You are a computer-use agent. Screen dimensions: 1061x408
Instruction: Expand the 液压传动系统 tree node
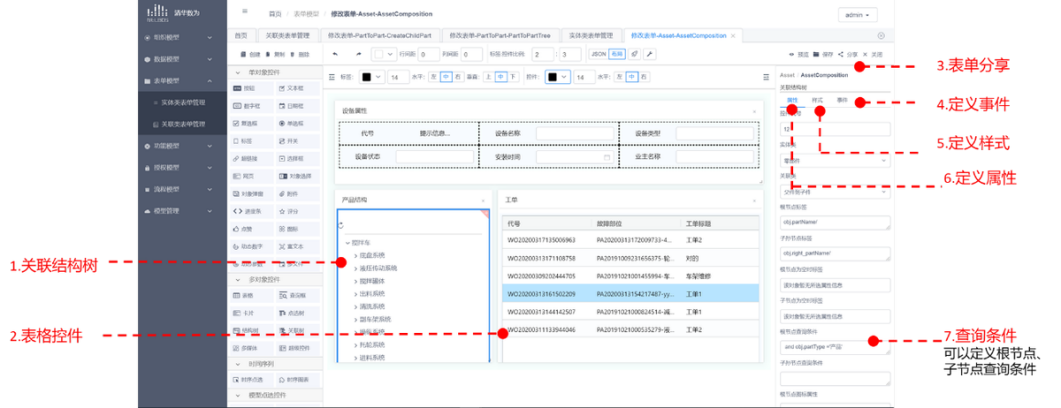click(x=355, y=268)
